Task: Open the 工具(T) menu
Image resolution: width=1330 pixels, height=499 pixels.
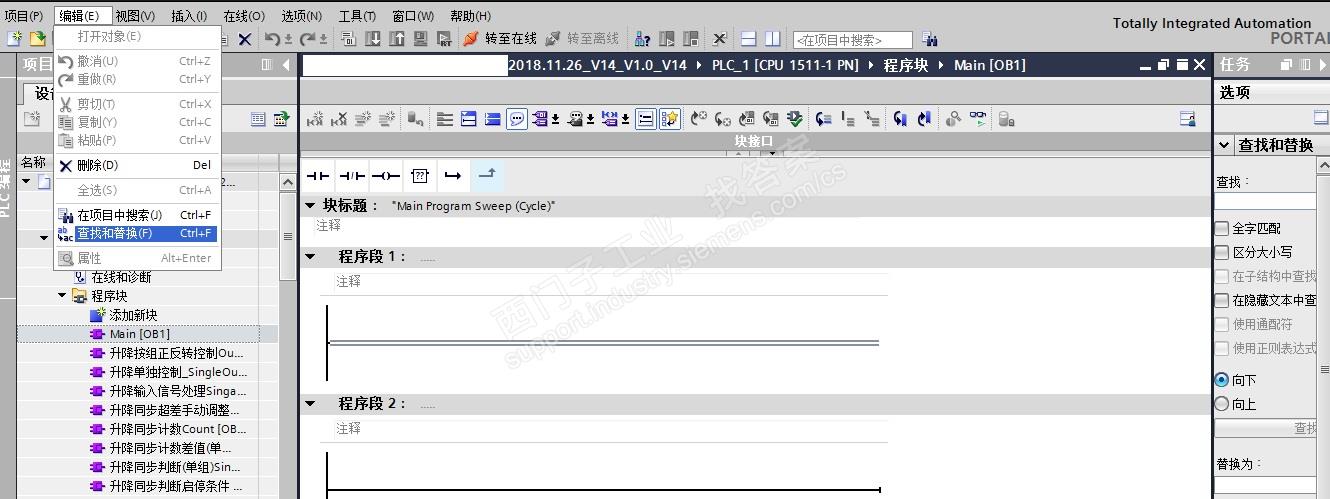Action: click(x=357, y=16)
